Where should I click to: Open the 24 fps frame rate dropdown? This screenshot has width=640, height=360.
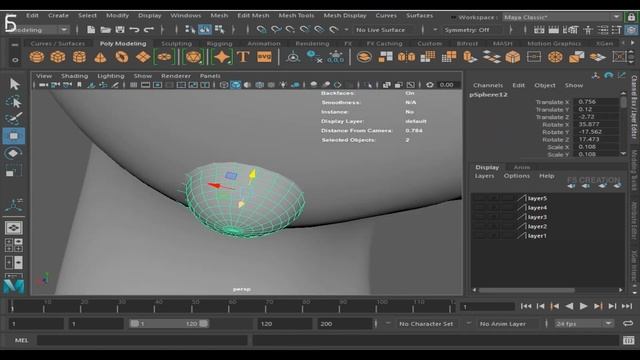tap(584, 324)
